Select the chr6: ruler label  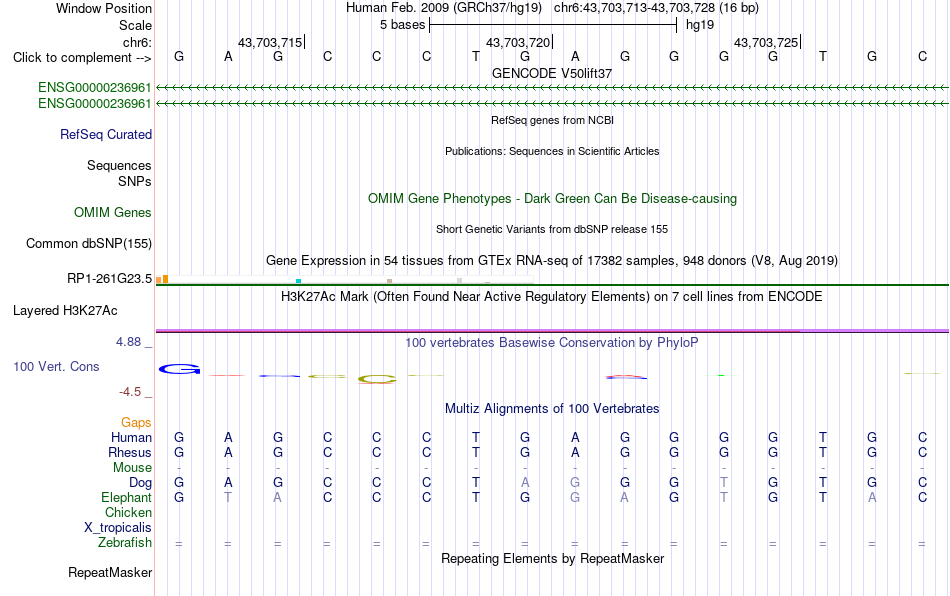(x=137, y=42)
